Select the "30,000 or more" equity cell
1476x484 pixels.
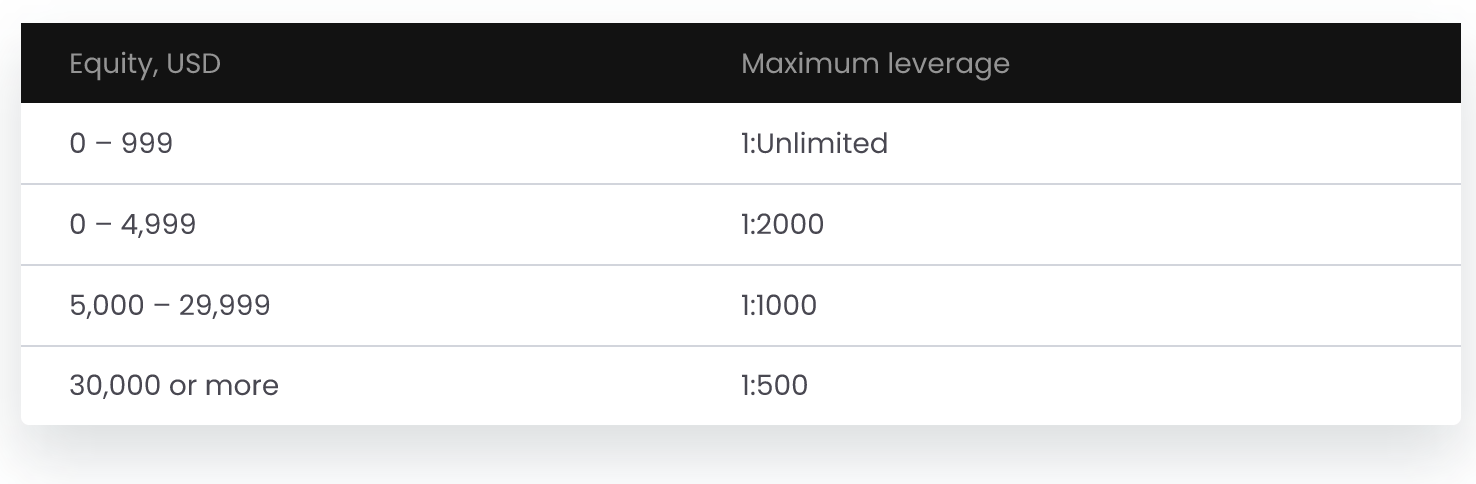click(174, 385)
